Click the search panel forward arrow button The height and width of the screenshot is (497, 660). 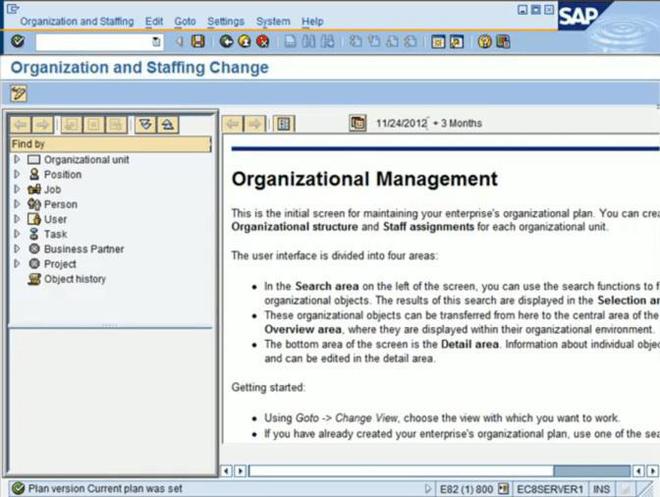43,125
